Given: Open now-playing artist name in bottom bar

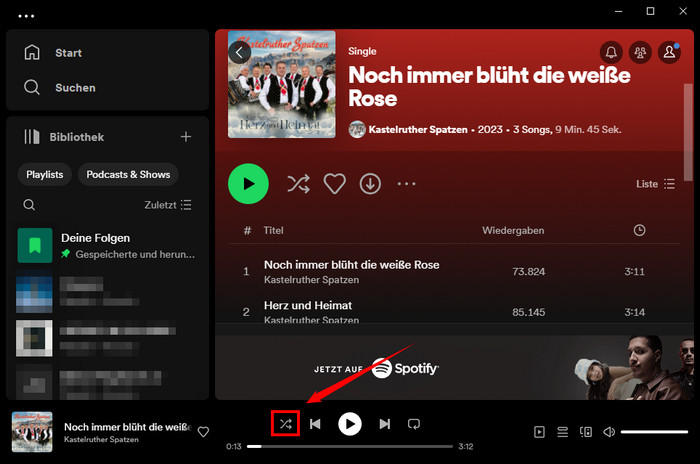Looking at the screenshot, I should coord(101,439).
